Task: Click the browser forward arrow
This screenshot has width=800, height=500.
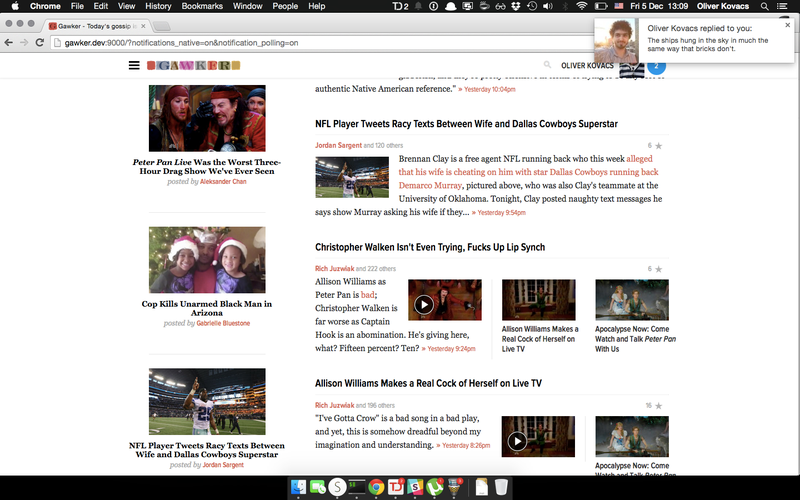Action: [x=24, y=42]
